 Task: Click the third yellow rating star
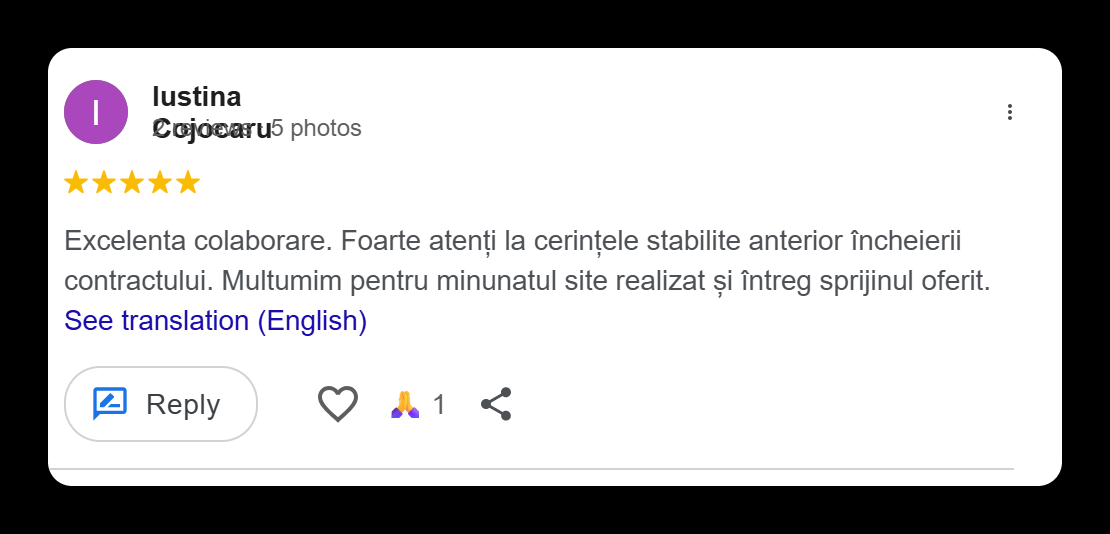click(132, 183)
